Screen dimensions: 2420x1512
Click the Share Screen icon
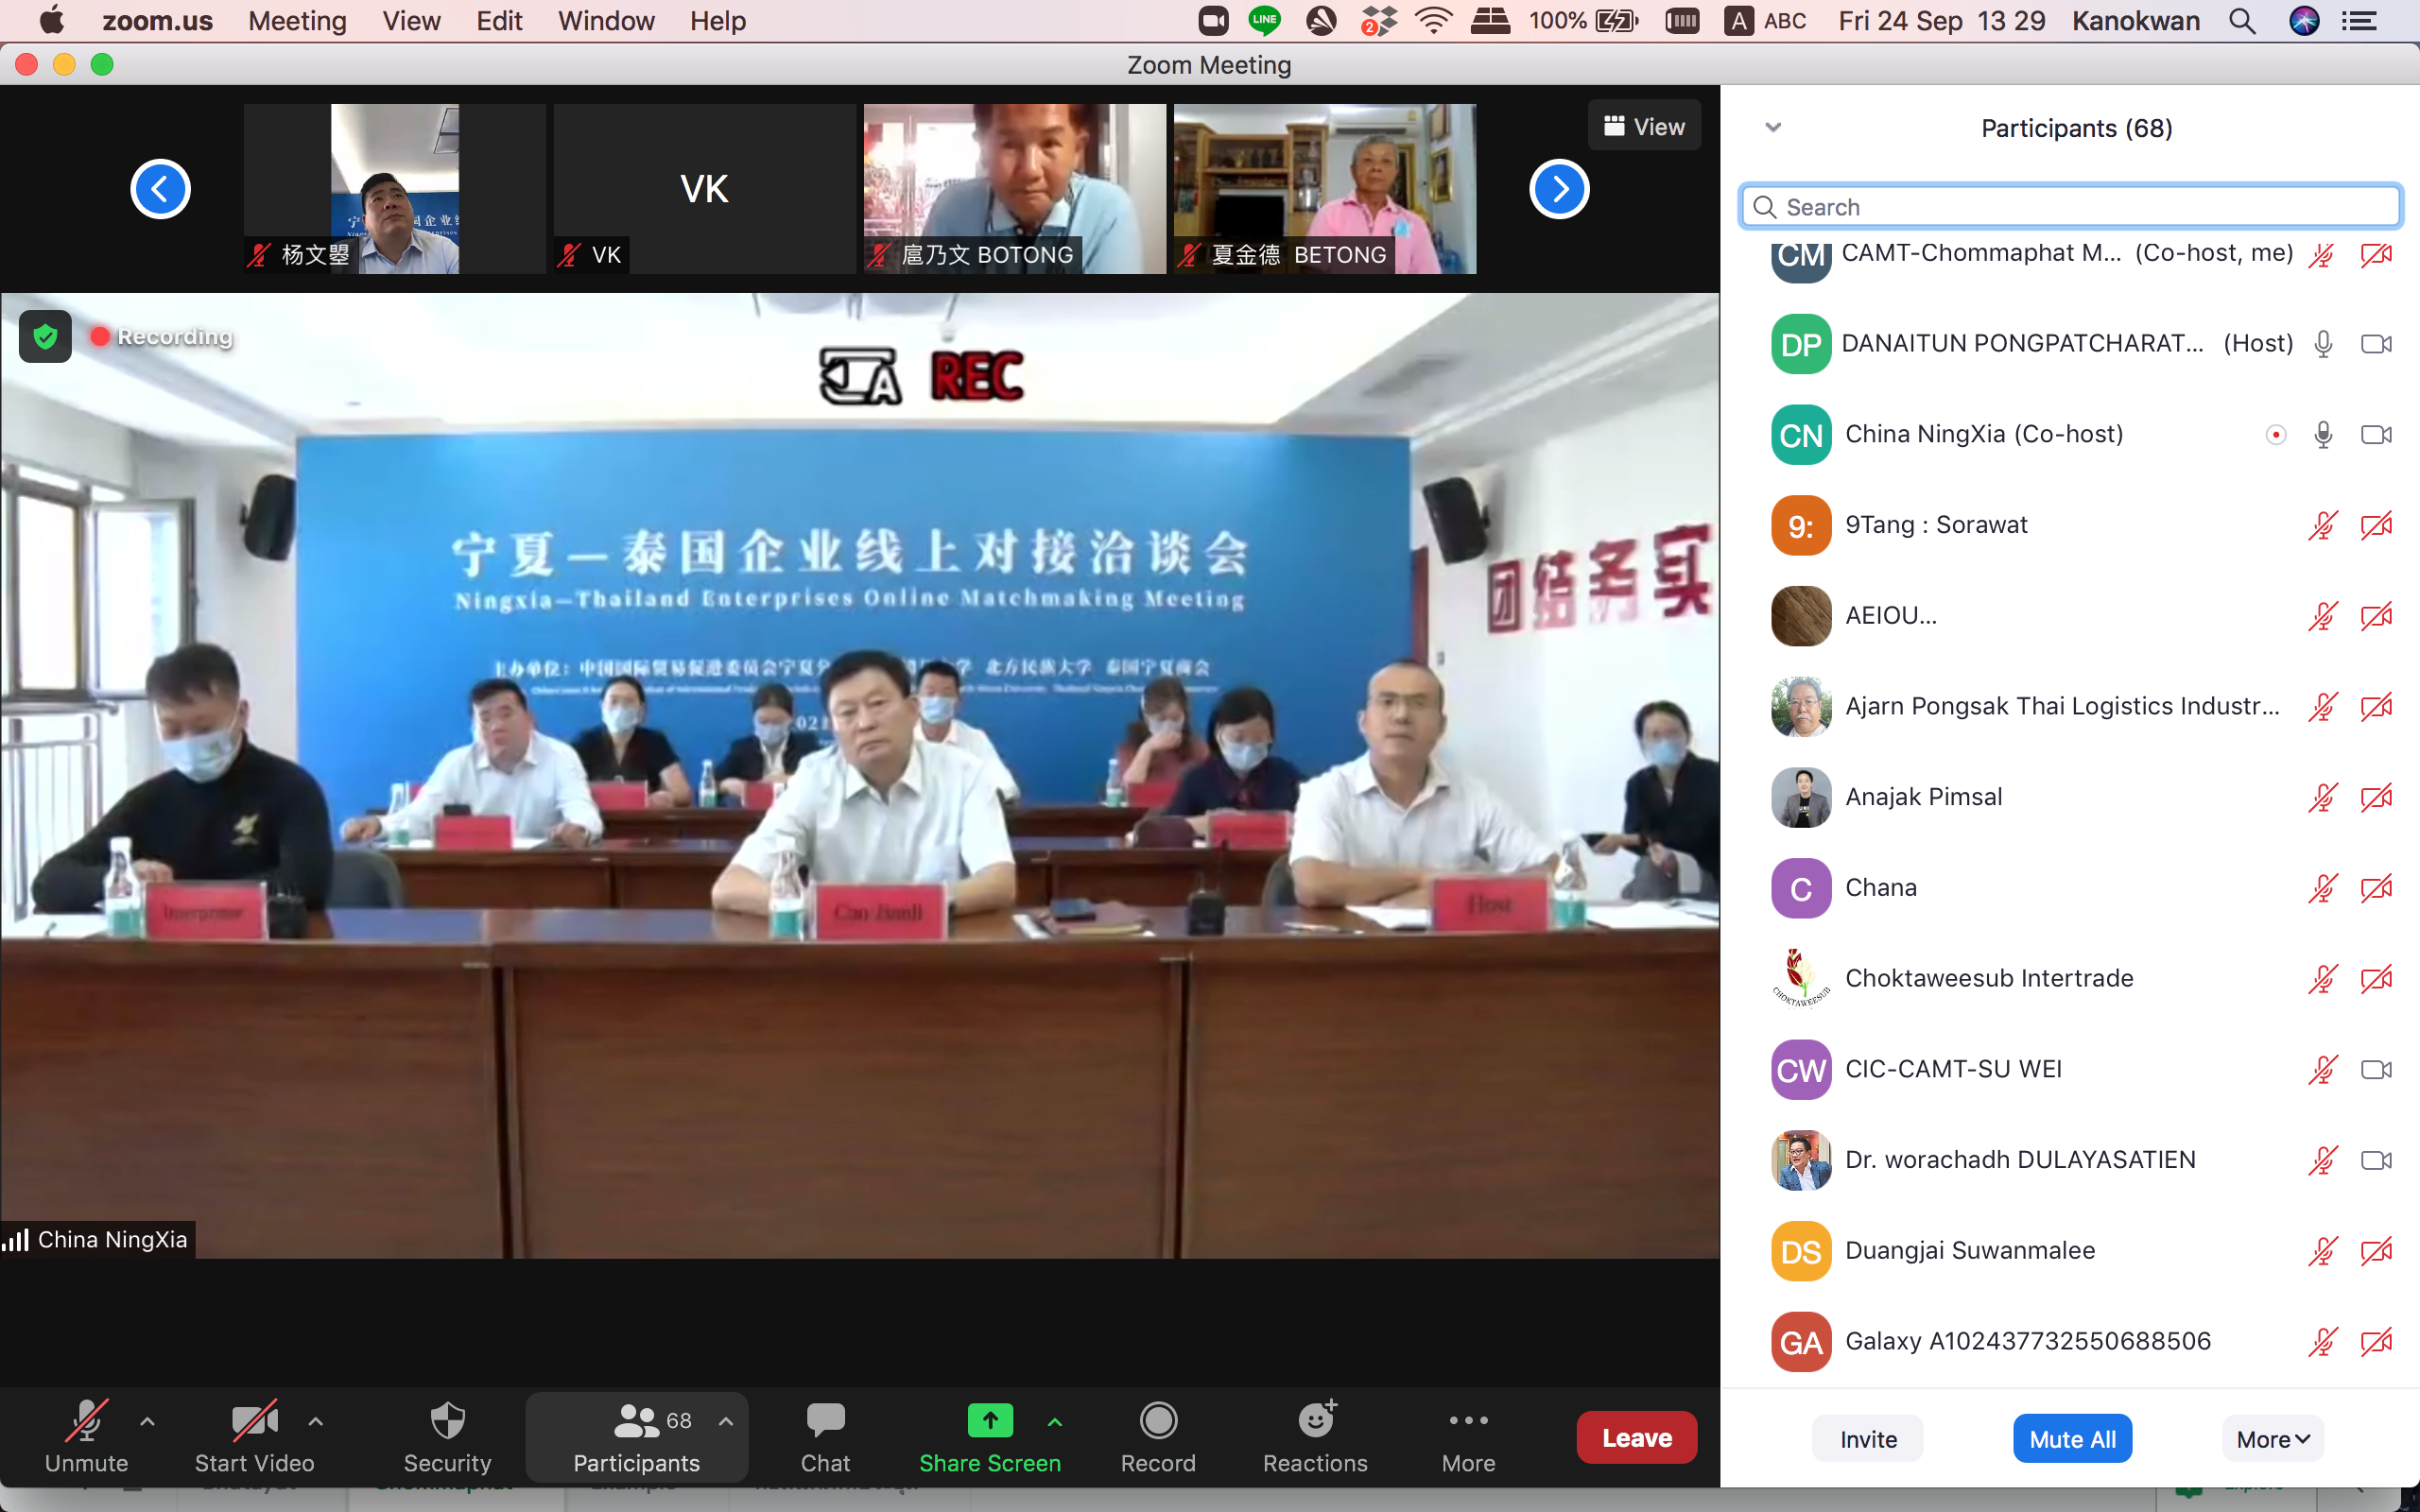[x=989, y=1421]
